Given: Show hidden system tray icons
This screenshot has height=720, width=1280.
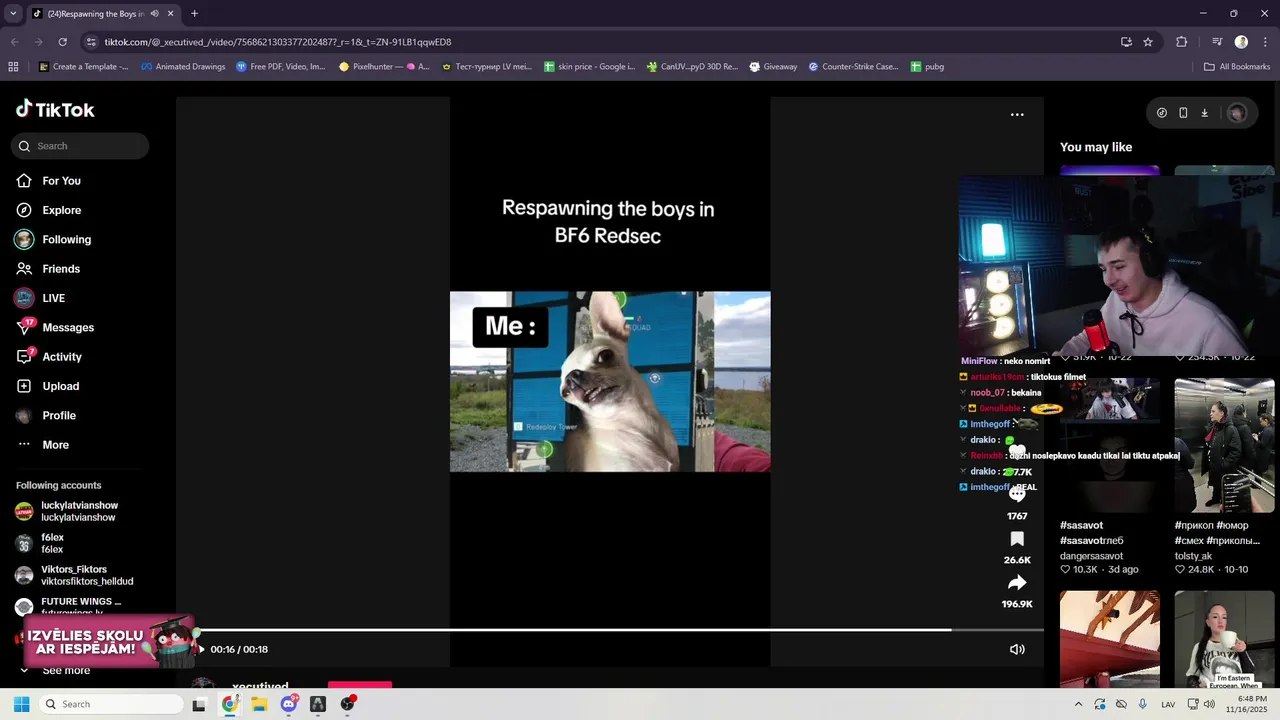Looking at the screenshot, I should coord(1078,704).
